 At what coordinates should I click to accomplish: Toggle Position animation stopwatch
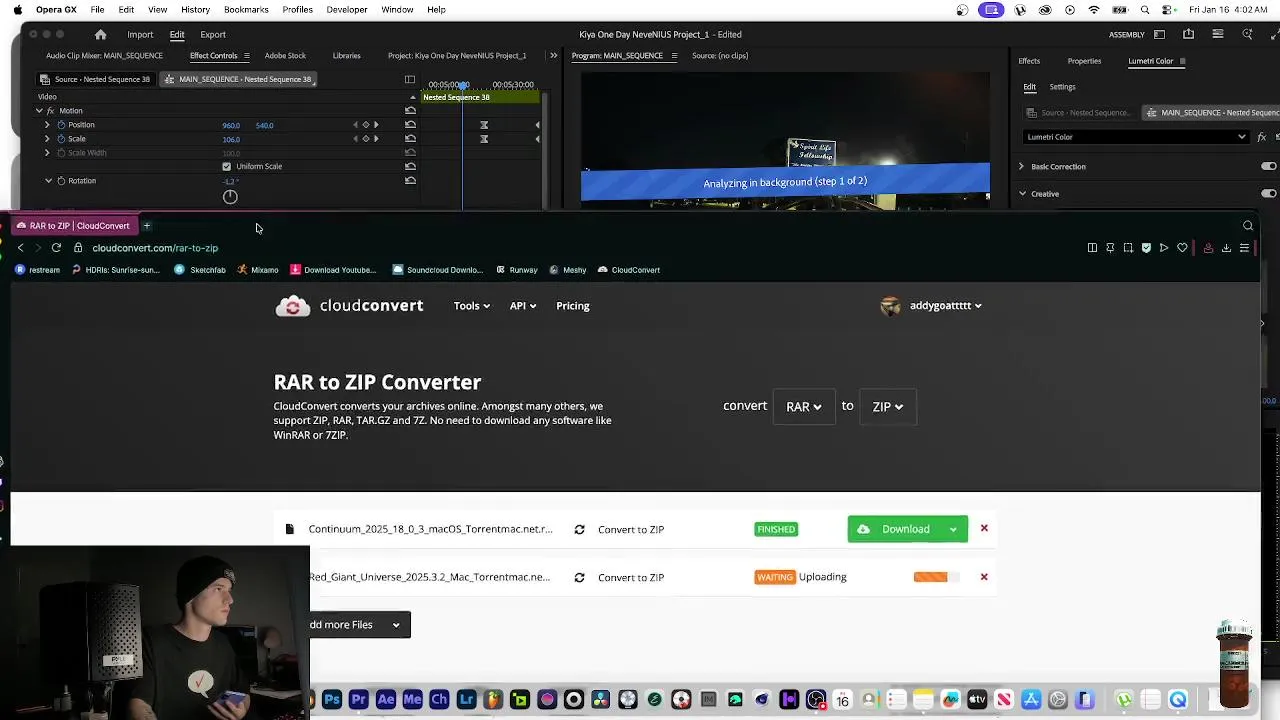[61, 125]
